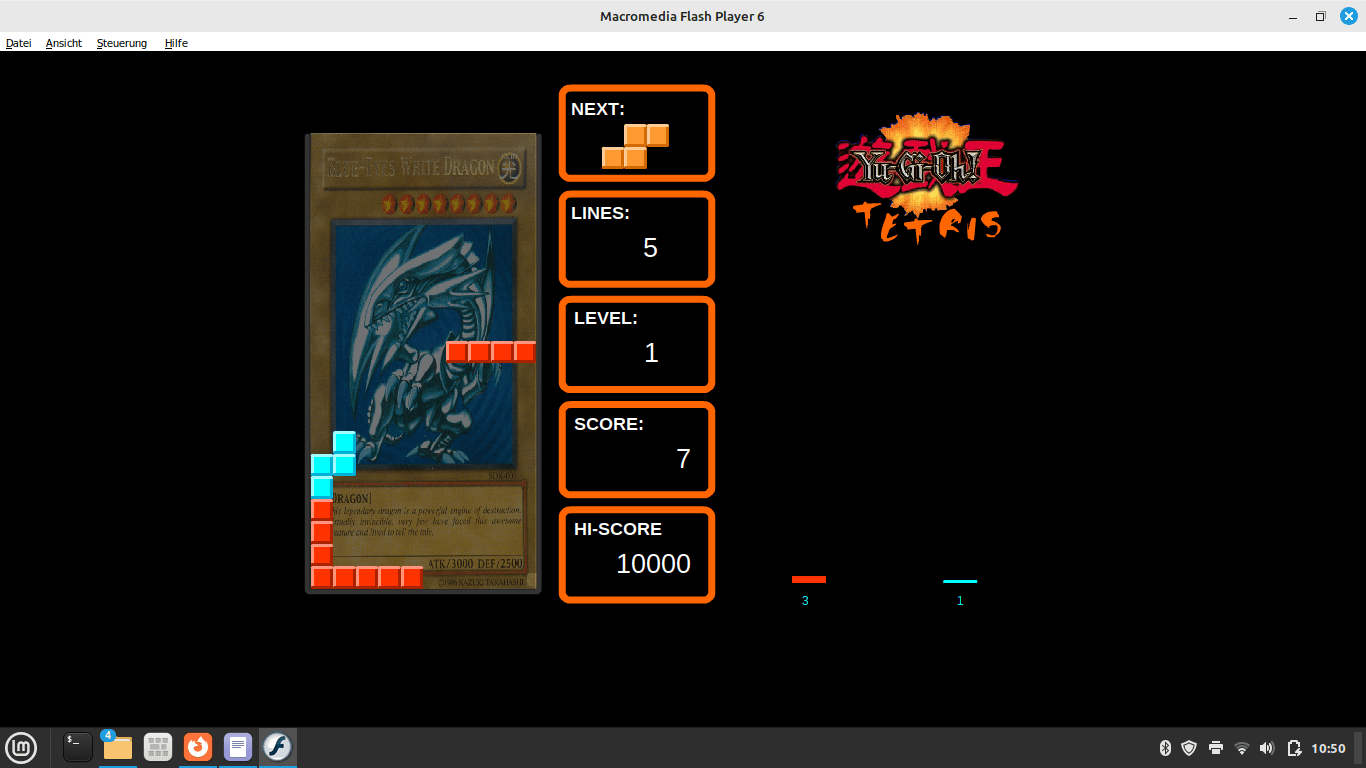Click the cyan bar above number 1
The width and height of the screenshot is (1366, 768).
point(960,581)
